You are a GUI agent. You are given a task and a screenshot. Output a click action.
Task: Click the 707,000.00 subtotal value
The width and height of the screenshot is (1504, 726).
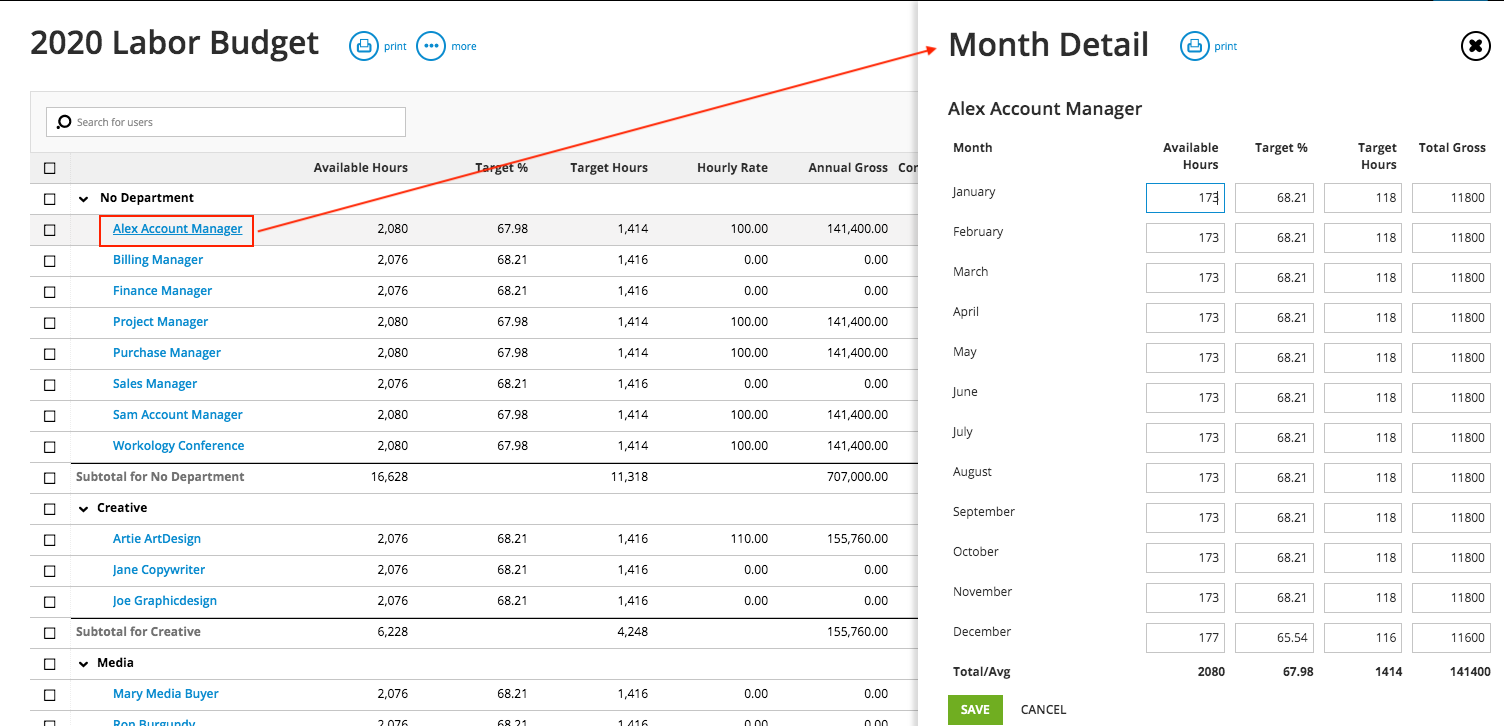tap(856, 477)
